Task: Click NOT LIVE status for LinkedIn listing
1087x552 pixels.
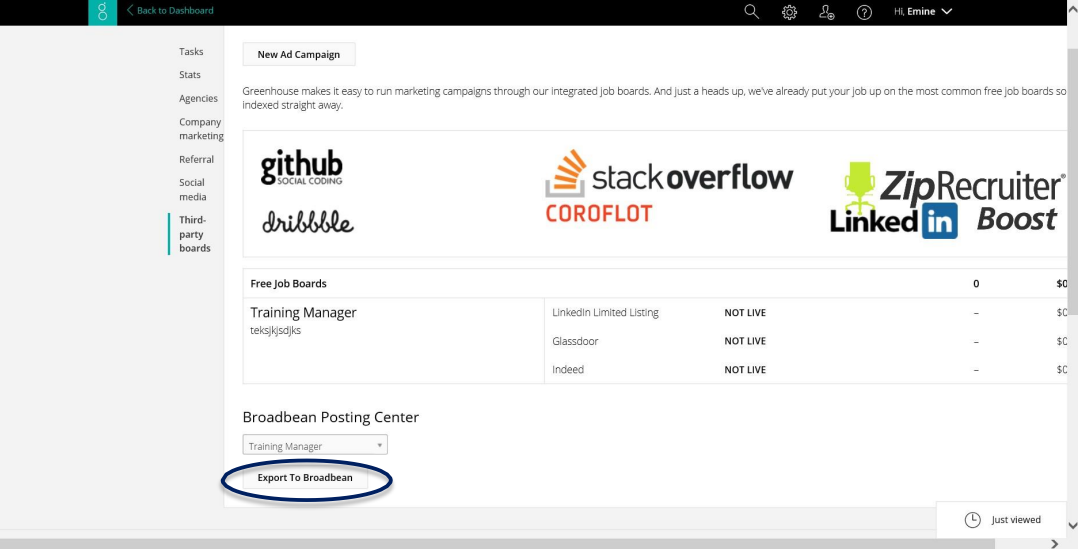Action: point(745,313)
